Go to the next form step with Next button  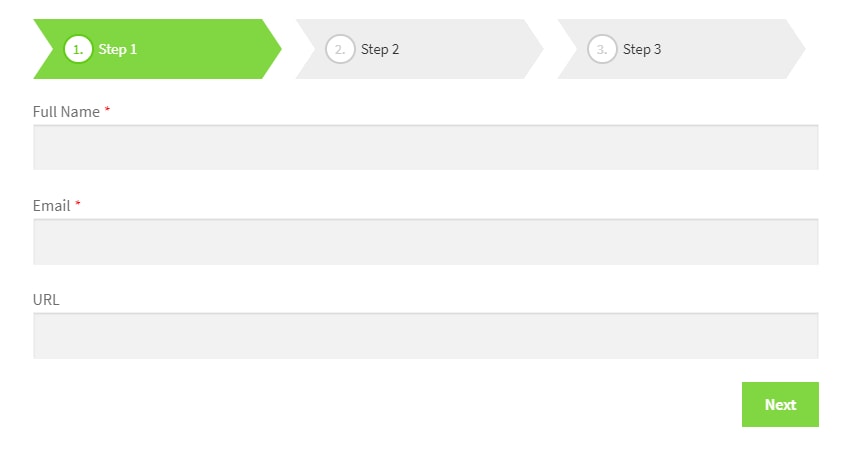click(780, 404)
